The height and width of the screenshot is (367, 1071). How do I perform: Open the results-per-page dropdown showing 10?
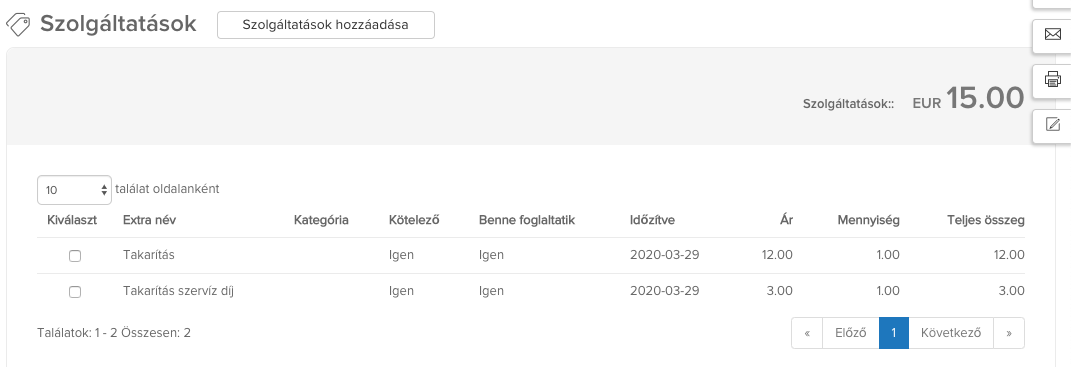(74, 190)
